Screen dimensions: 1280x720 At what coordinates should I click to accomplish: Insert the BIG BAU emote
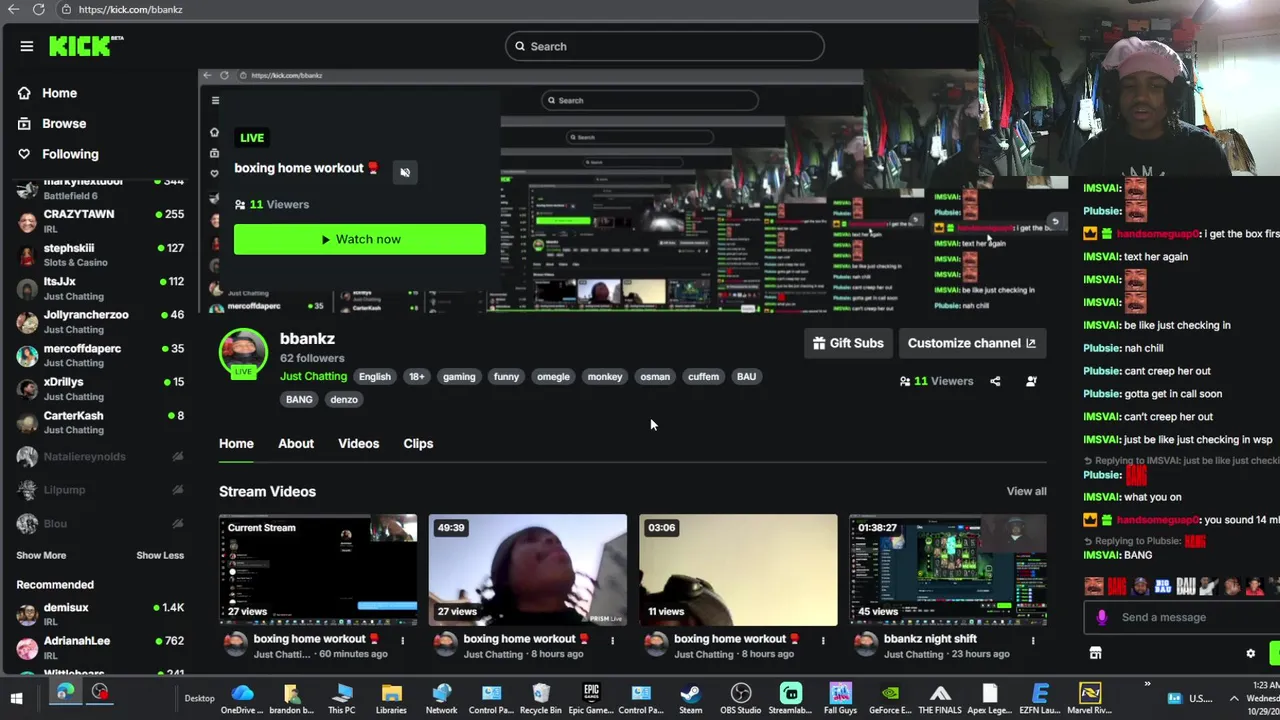pyautogui.click(x=1162, y=587)
